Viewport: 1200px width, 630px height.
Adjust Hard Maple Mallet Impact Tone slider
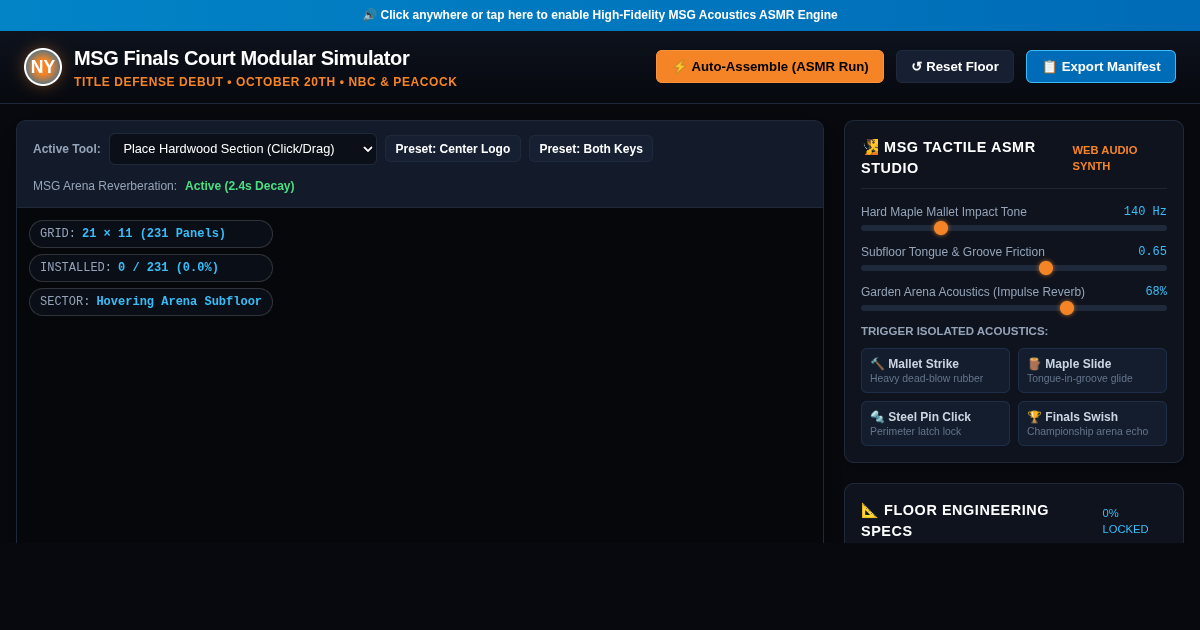[x=1014, y=228]
